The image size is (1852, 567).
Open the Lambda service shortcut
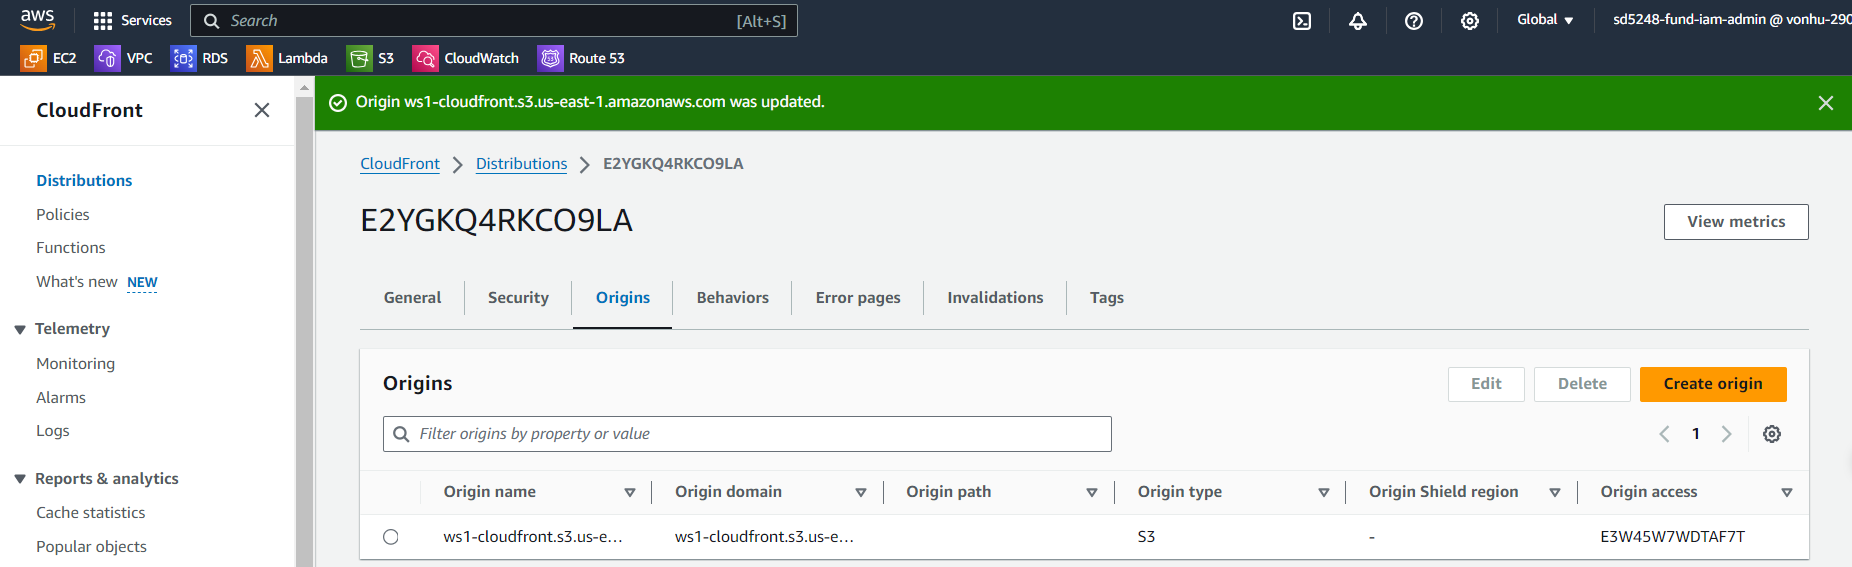point(288,58)
